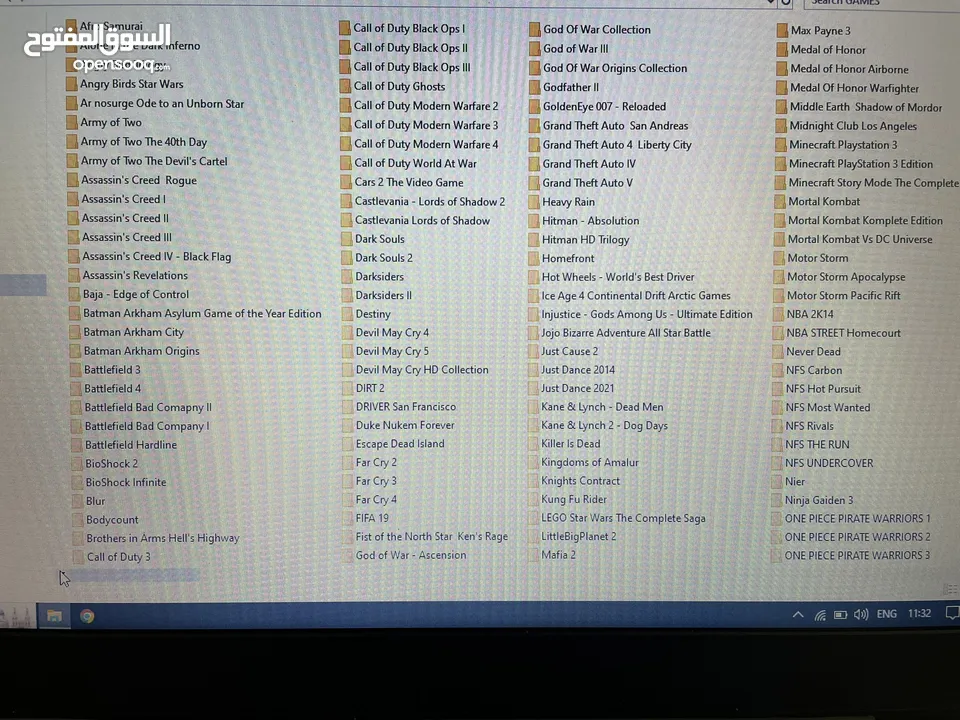Select folder icon of Grand Theft Auto V
Image resolution: width=960 pixels, height=720 pixels.
(x=533, y=183)
